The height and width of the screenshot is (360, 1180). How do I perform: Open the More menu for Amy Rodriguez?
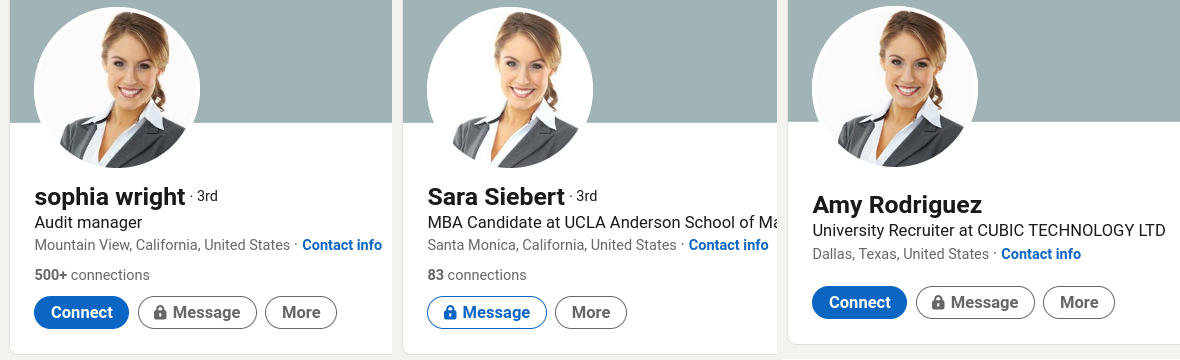pyautogui.click(x=1079, y=303)
